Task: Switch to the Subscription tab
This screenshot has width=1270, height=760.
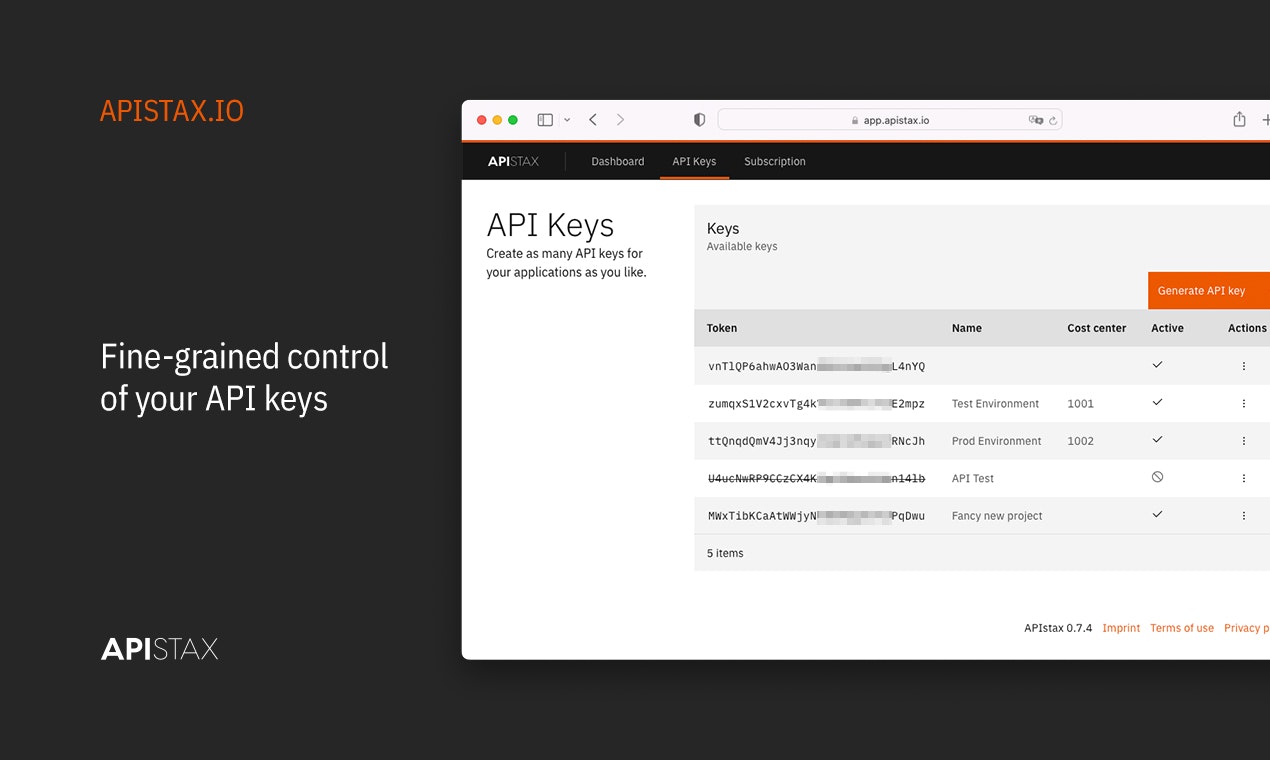Action: 775,161
